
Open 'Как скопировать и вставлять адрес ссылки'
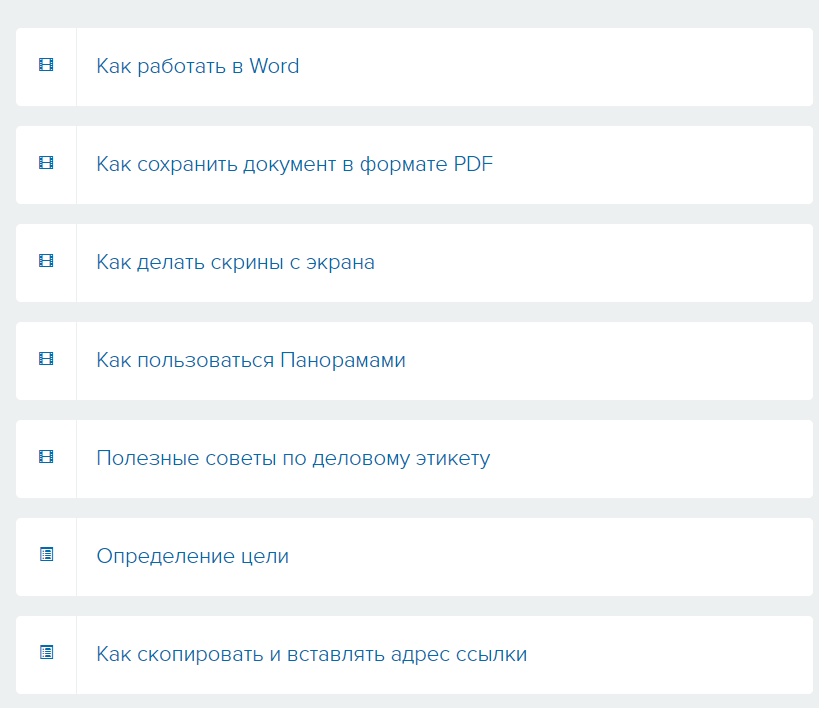[312, 654]
